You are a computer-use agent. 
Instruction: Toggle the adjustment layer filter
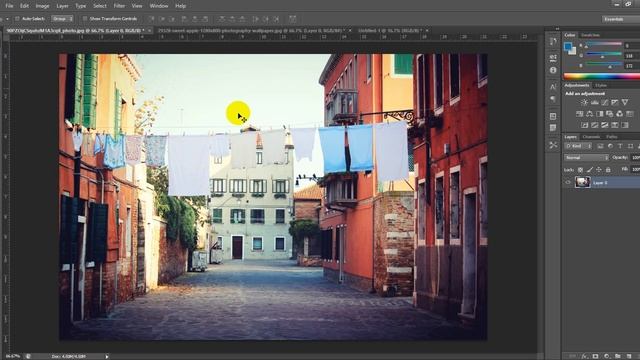point(610,146)
